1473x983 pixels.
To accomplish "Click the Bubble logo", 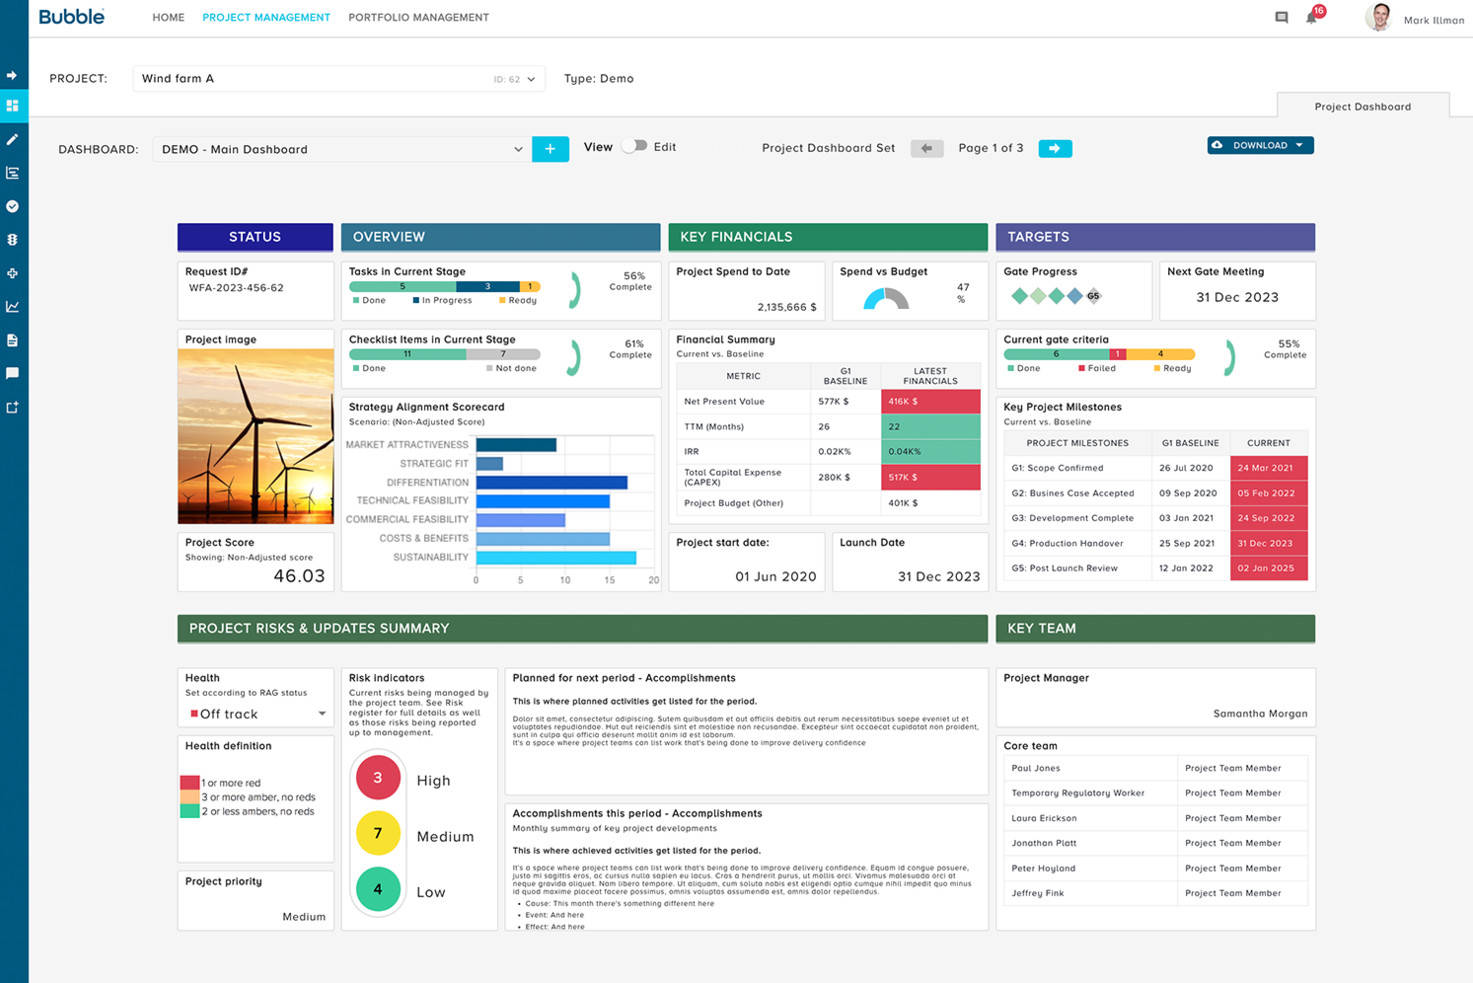I will [71, 16].
